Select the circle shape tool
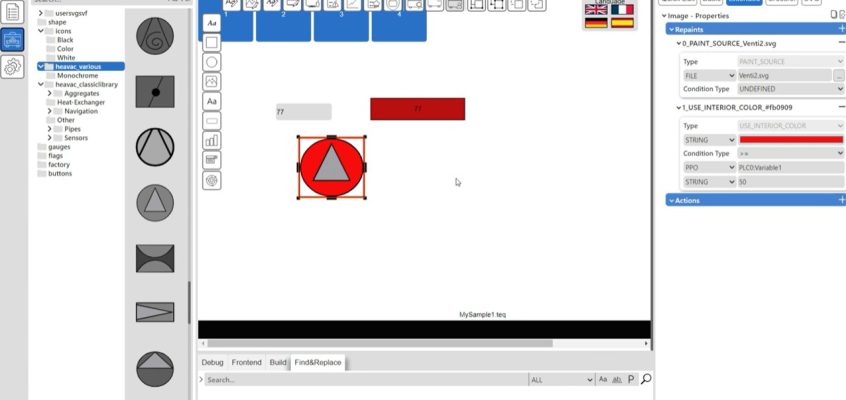Image resolution: width=846 pixels, height=400 pixels. tap(212, 62)
